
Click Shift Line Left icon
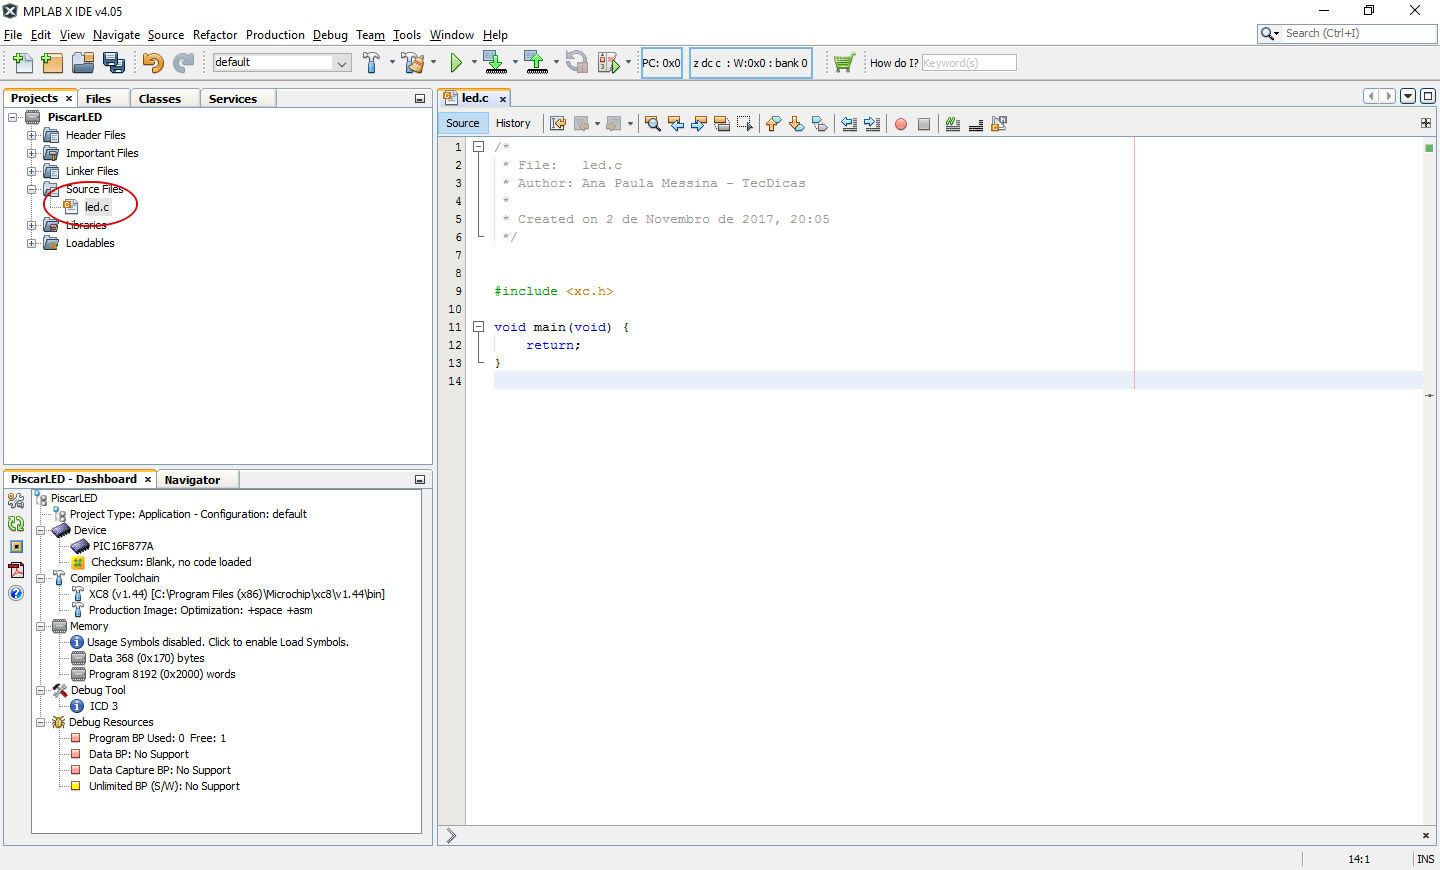pos(848,124)
